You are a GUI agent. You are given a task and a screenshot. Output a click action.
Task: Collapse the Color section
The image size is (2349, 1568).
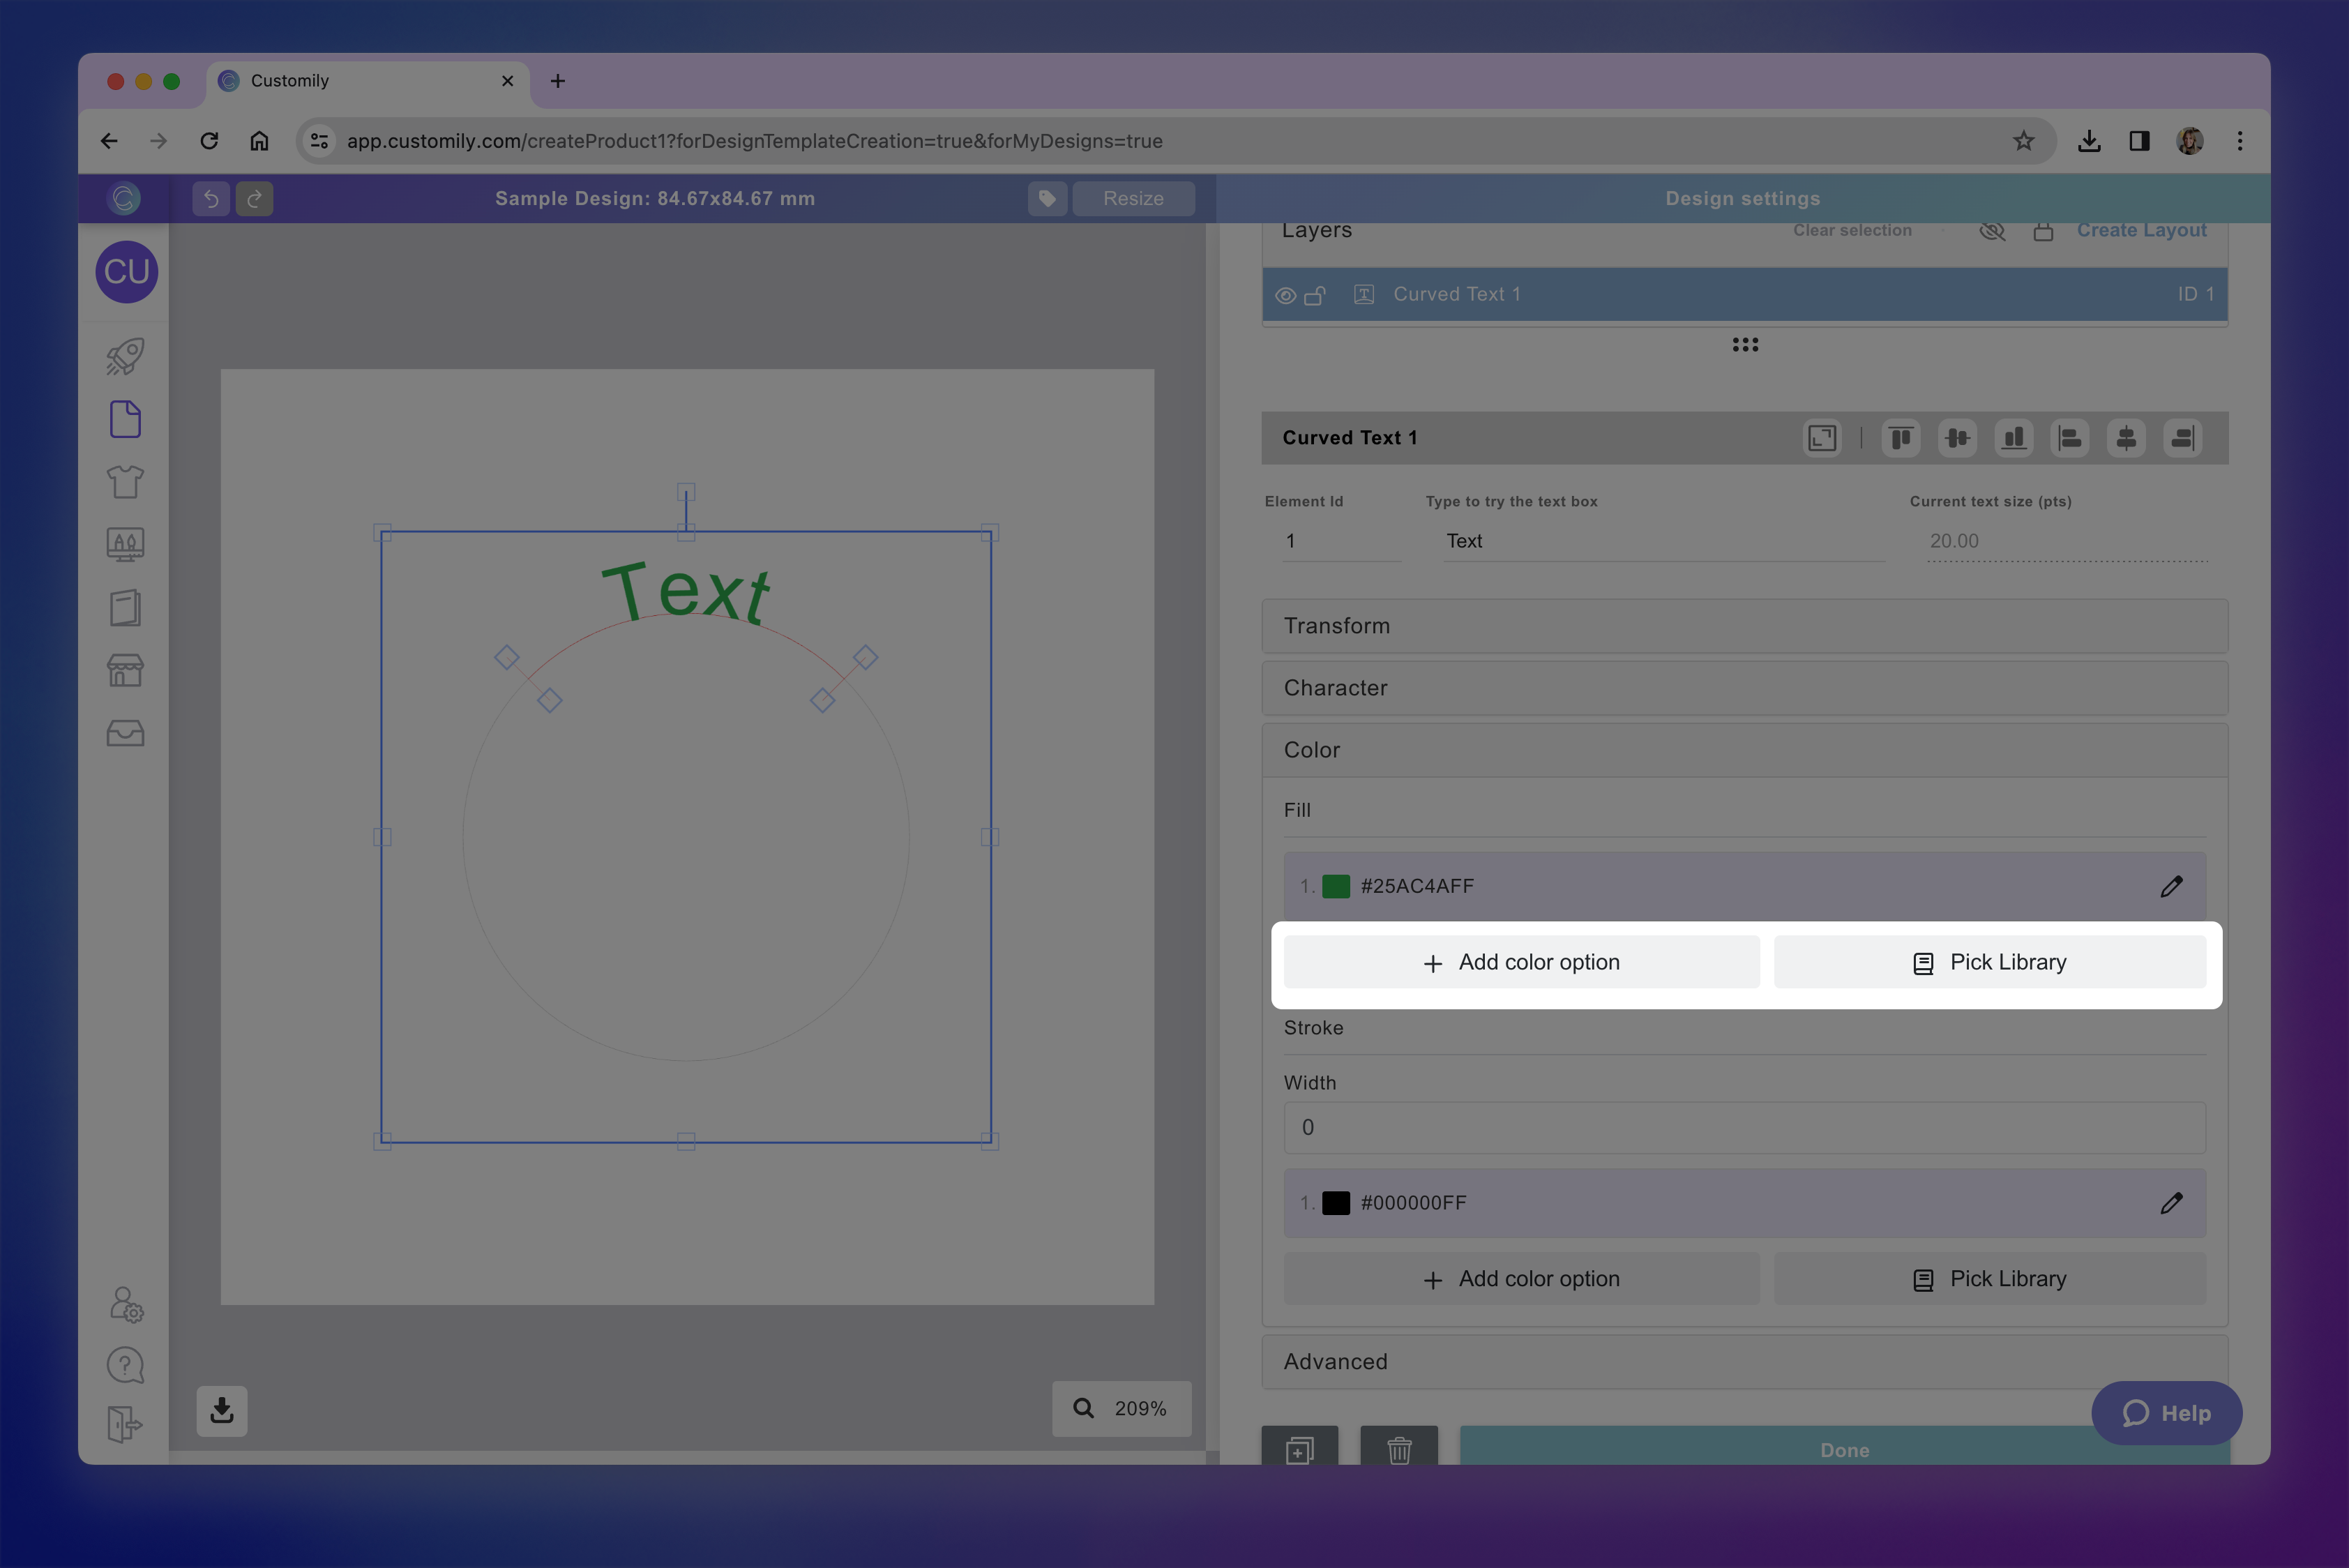click(1745, 750)
